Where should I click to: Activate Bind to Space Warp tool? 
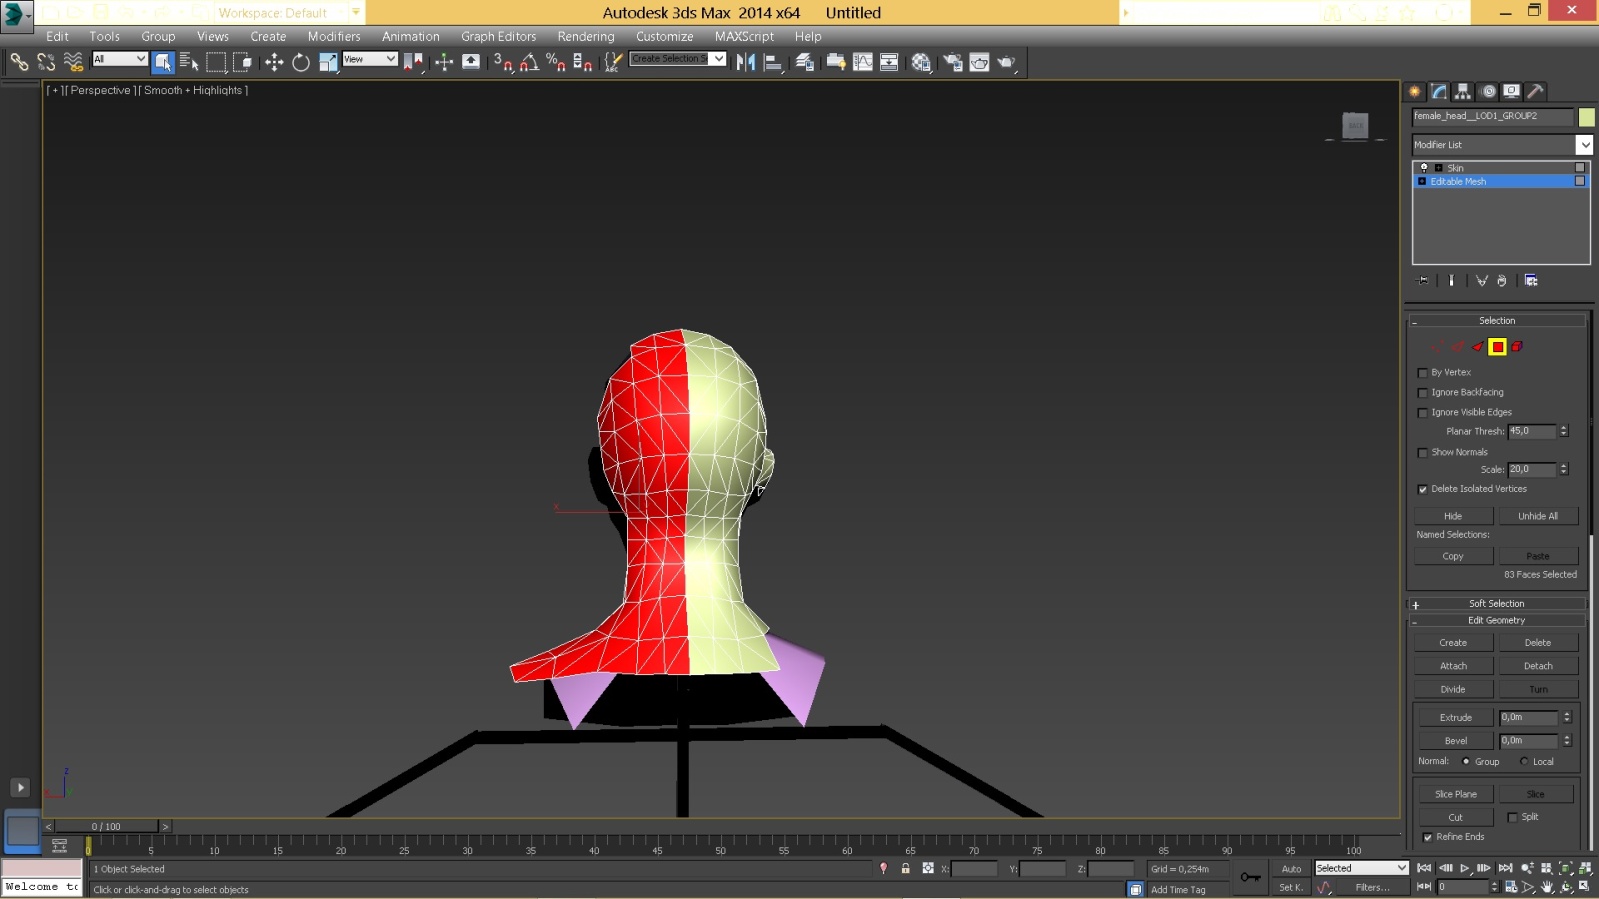pyautogui.click(x=73, y=62)
